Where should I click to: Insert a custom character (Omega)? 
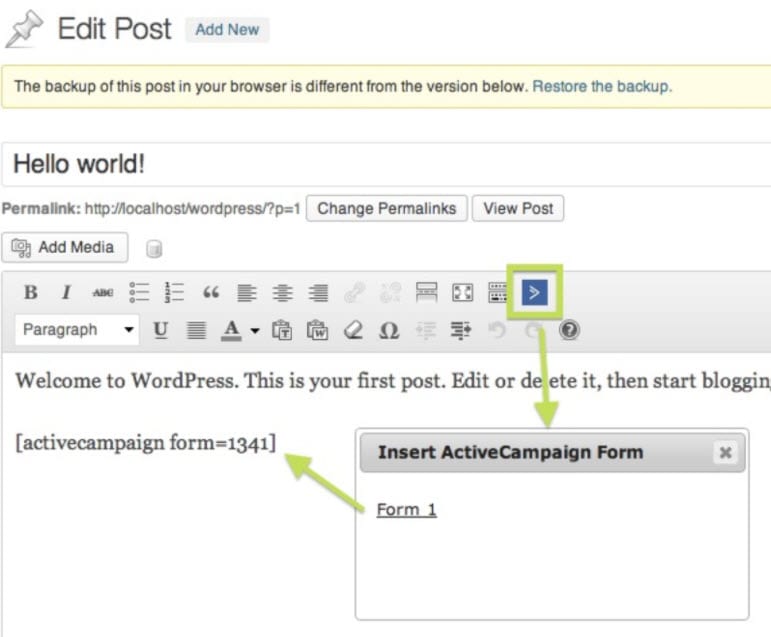click(x=389, y=331)
